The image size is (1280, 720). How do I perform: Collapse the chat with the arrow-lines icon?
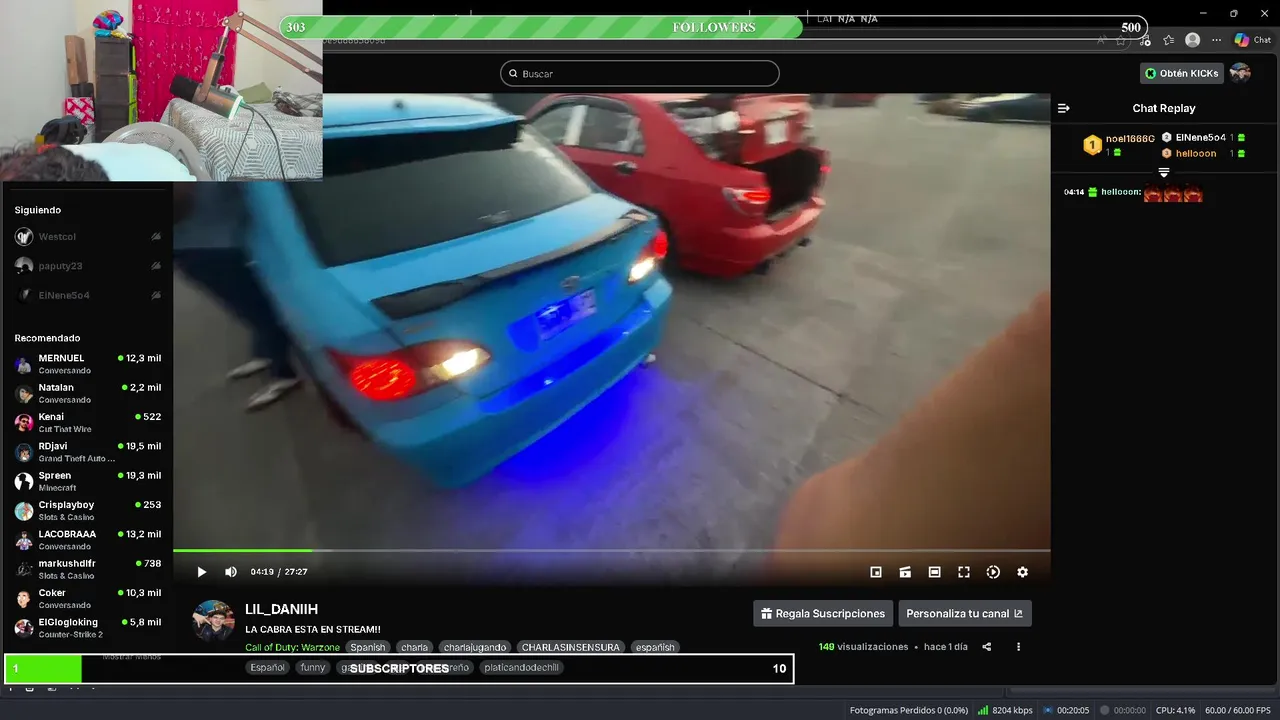click(x=1064, y=108)
